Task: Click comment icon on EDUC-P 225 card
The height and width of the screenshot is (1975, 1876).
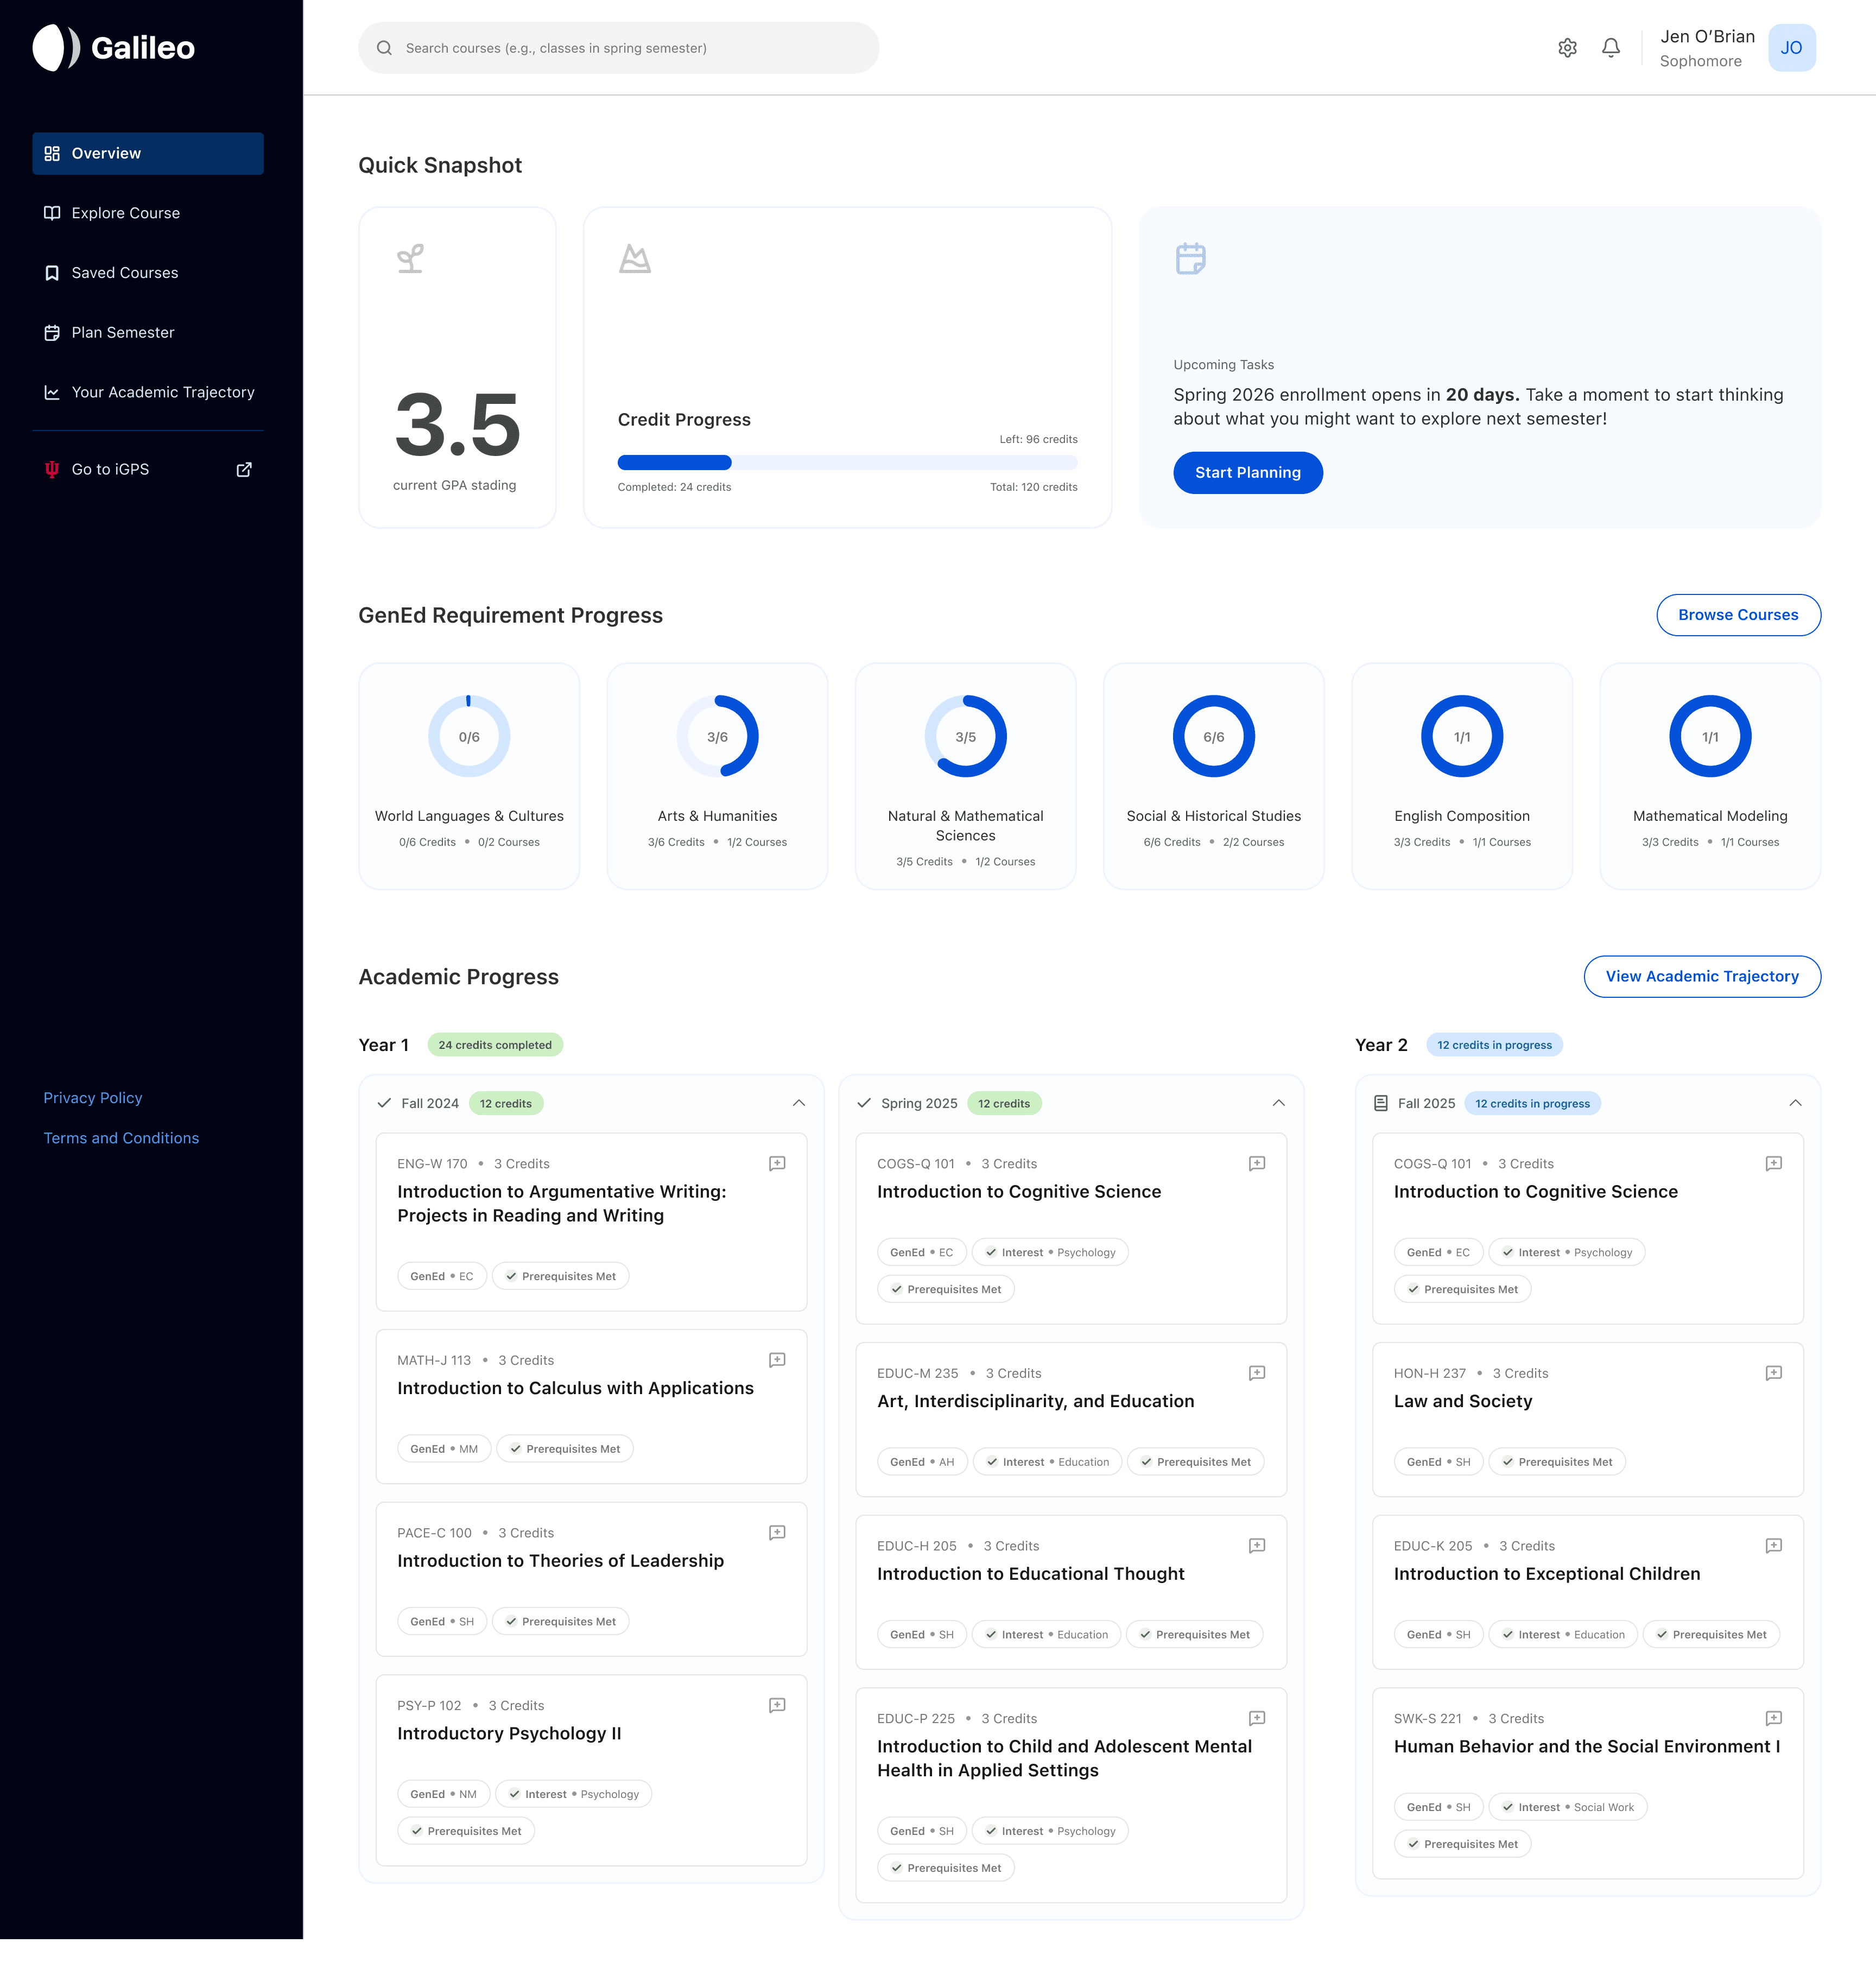Action: click(1257, 1718)
